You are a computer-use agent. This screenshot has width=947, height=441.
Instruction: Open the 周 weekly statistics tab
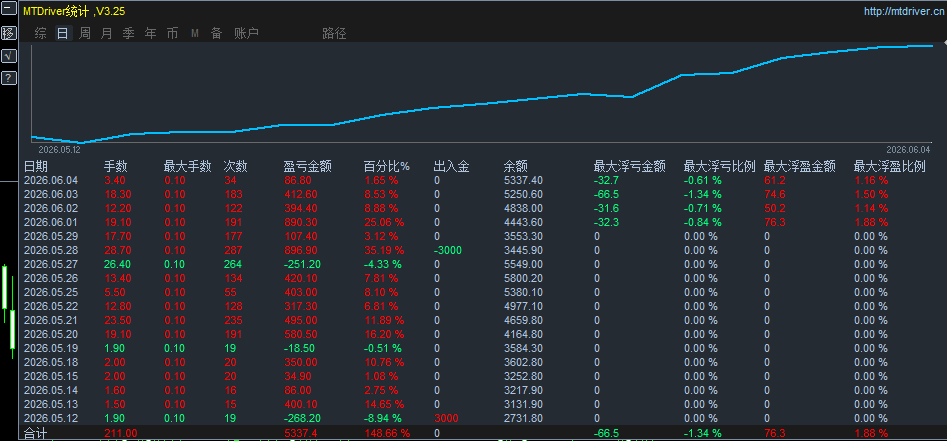(x=85, y=33)
